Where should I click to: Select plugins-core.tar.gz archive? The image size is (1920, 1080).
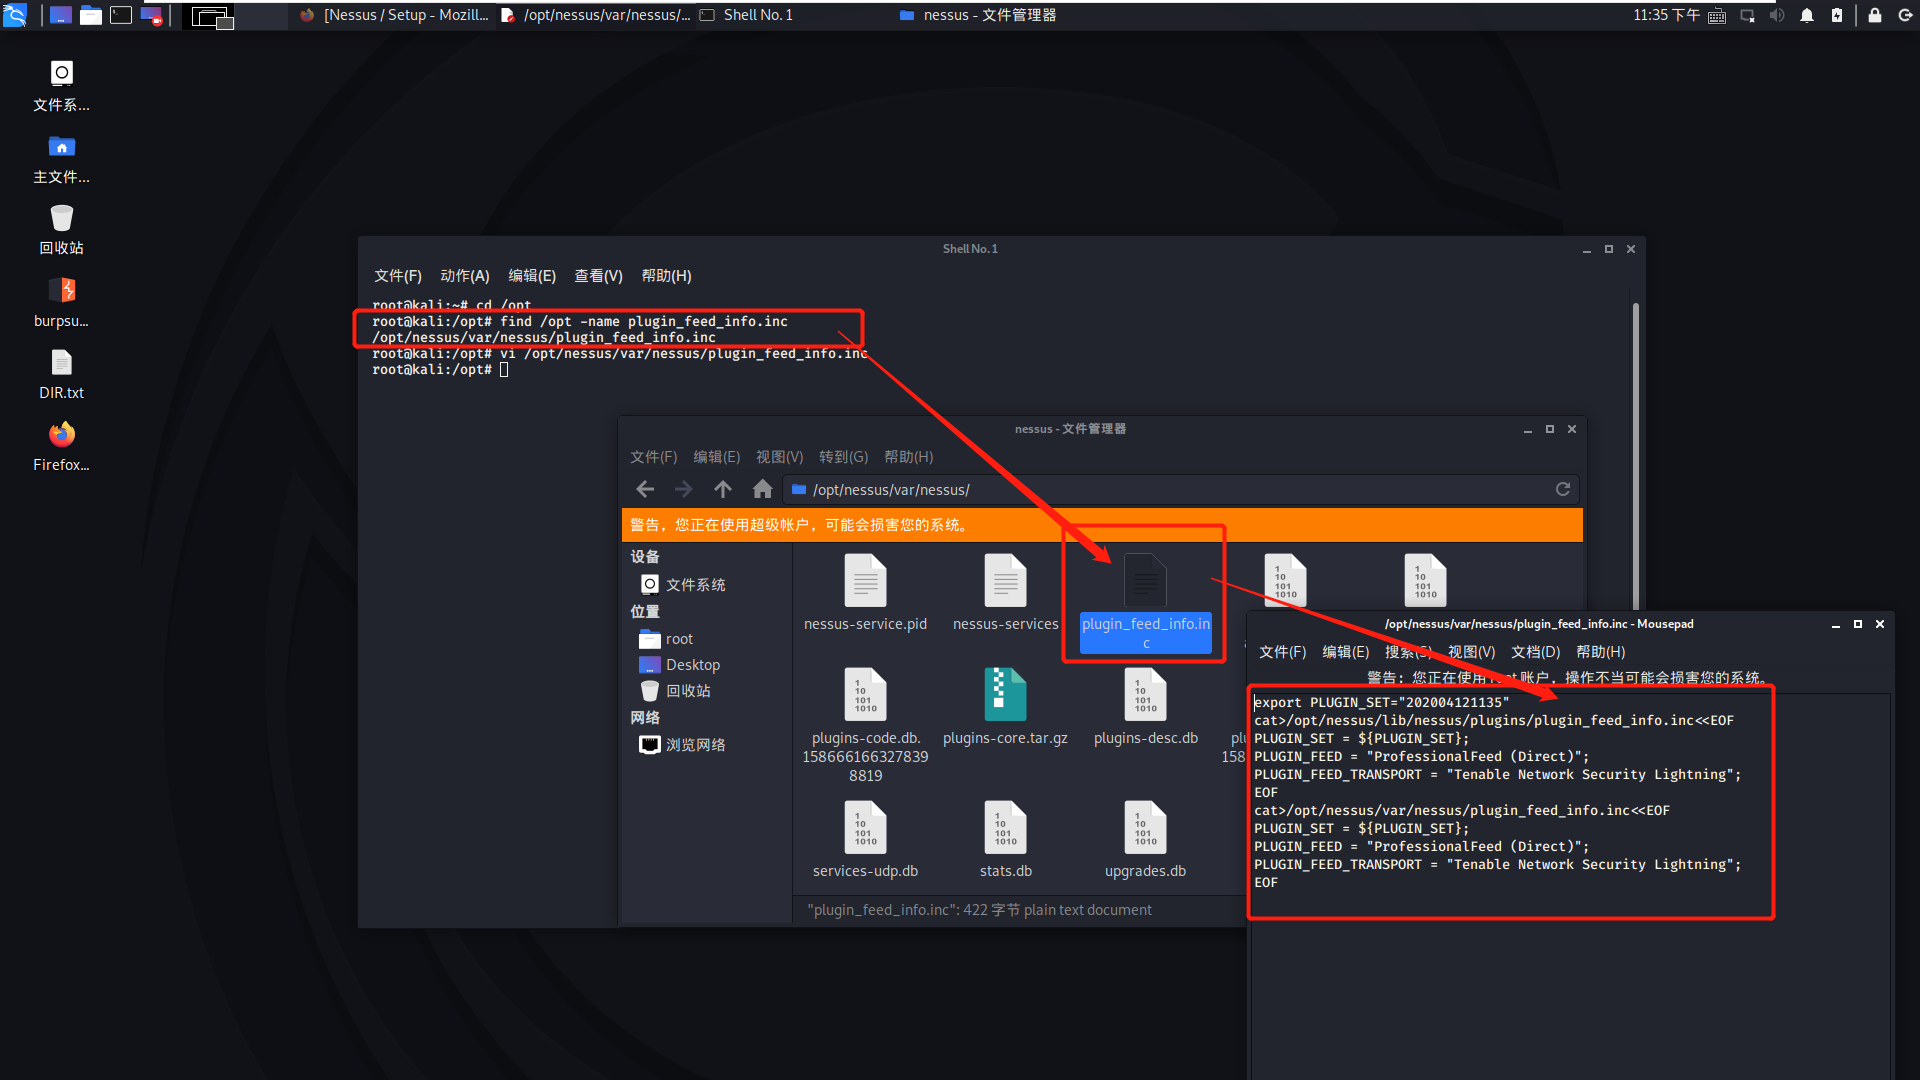(1006, 707)
